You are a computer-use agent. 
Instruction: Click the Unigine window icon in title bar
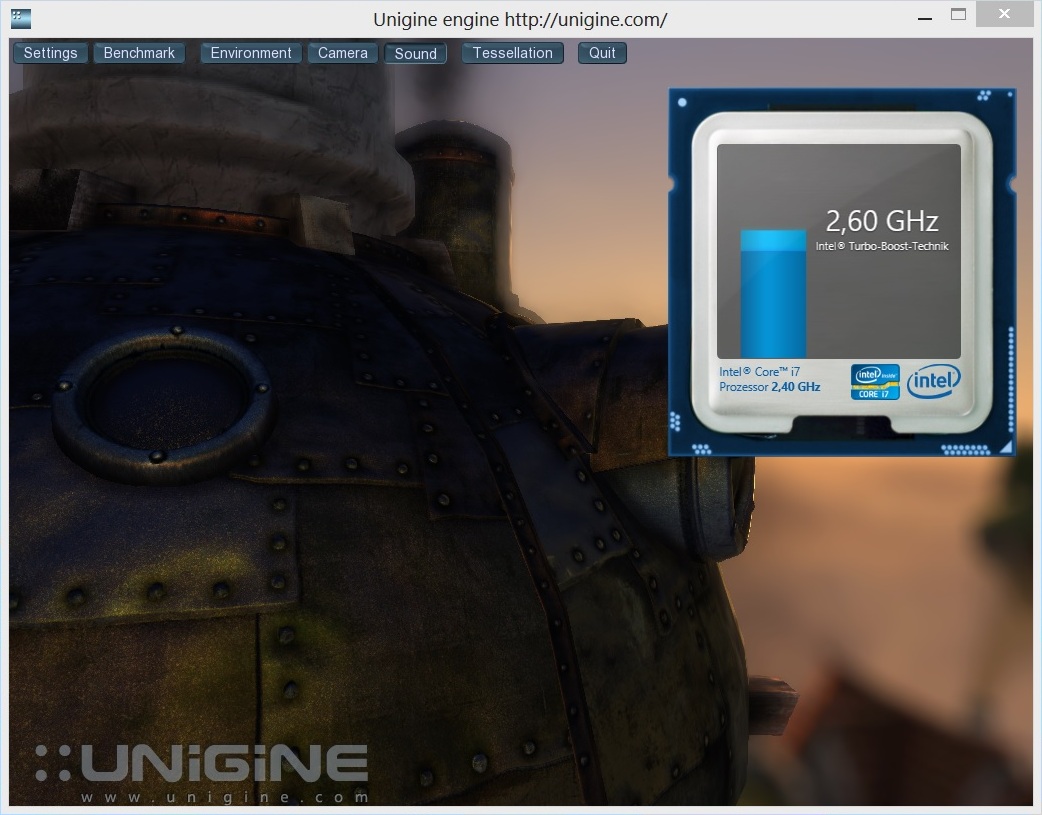pyautogui.click(x=21, y=19)
